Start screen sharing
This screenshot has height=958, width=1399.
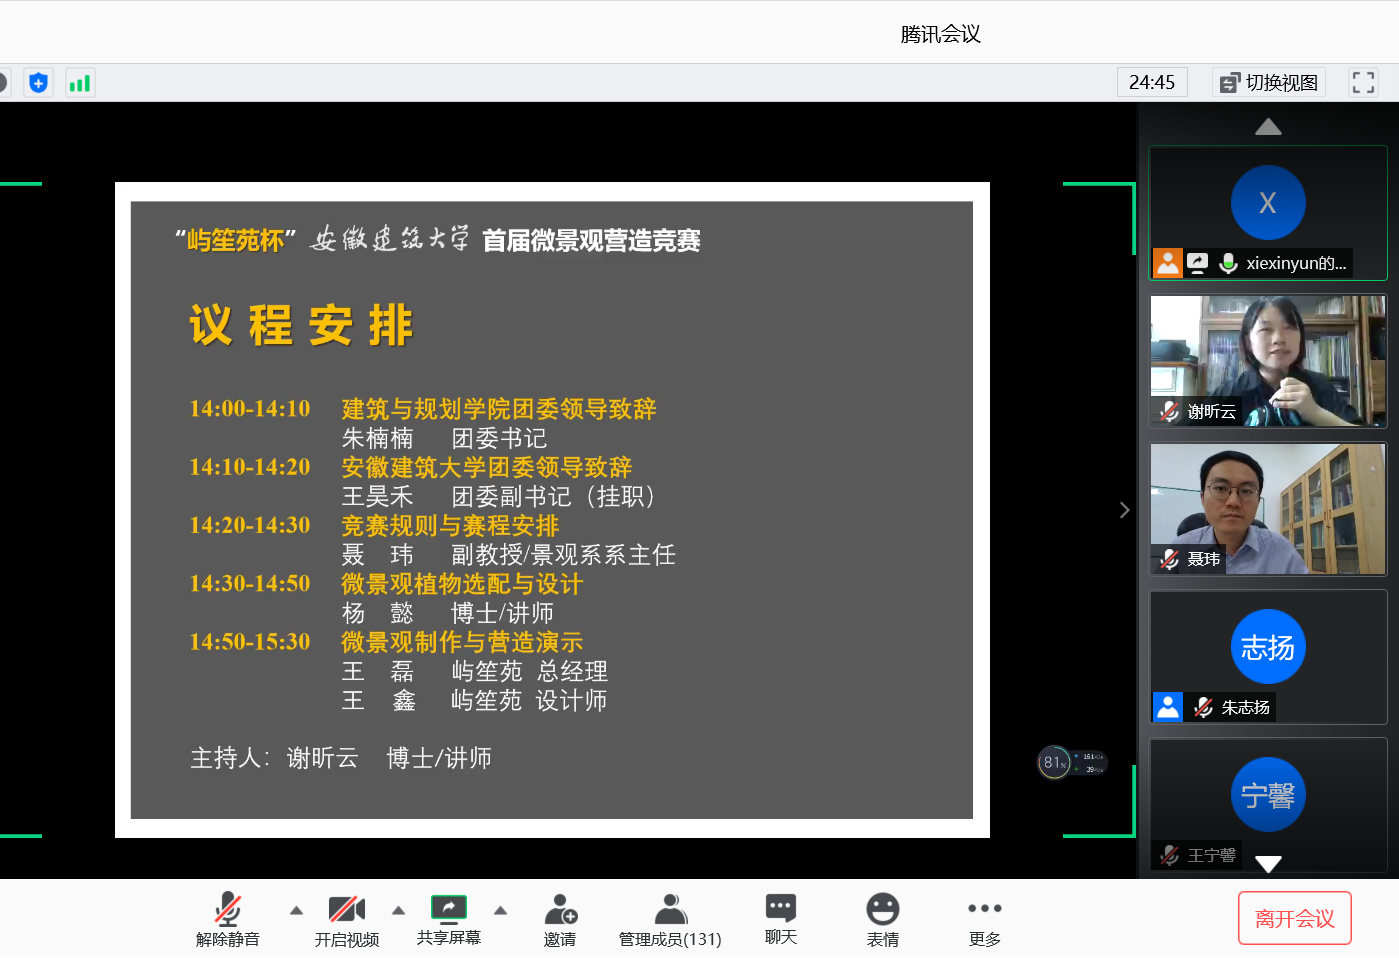(448, 919)
